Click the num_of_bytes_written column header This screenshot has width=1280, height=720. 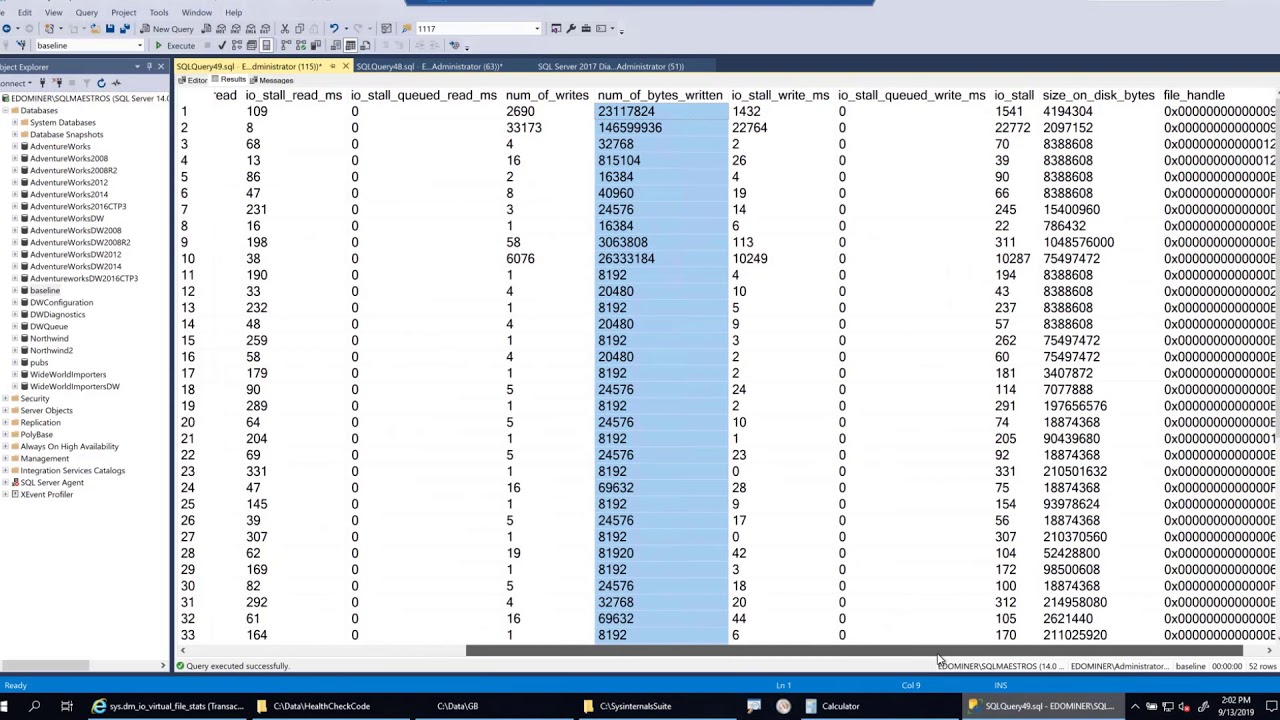click(x=659, y=95)
